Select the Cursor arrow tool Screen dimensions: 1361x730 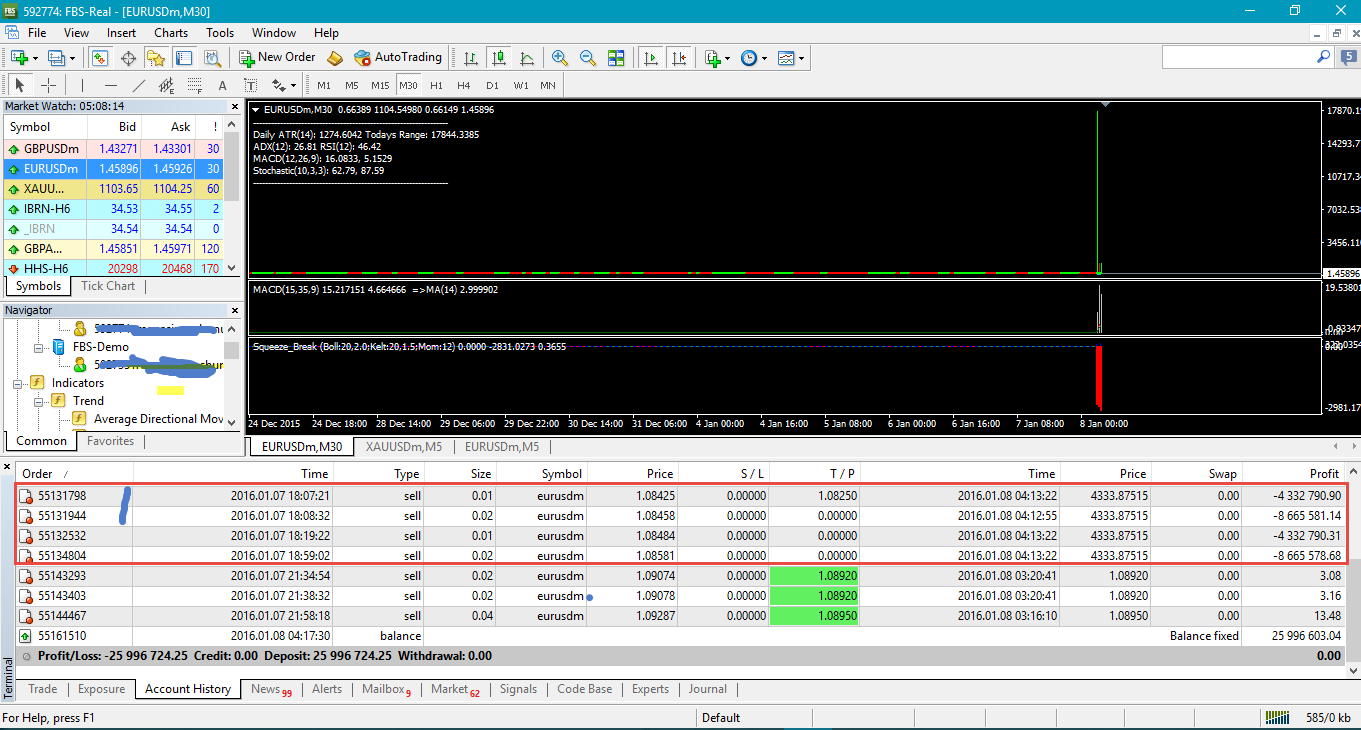click(20, 85)
